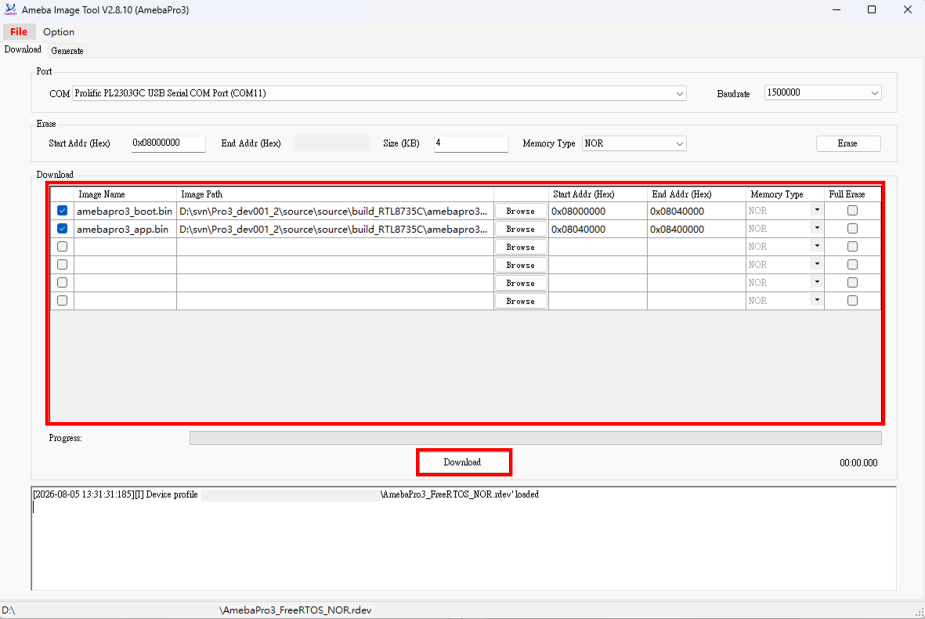Open the Baudrate dropdown
The height and width of the screenshot is (619, 925).
pos(822,93)
